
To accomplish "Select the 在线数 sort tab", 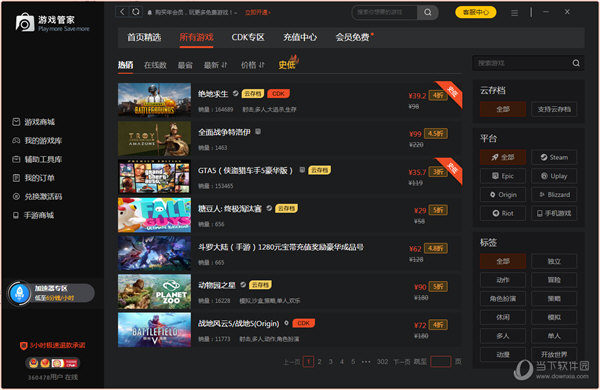I will click(155, 65).
